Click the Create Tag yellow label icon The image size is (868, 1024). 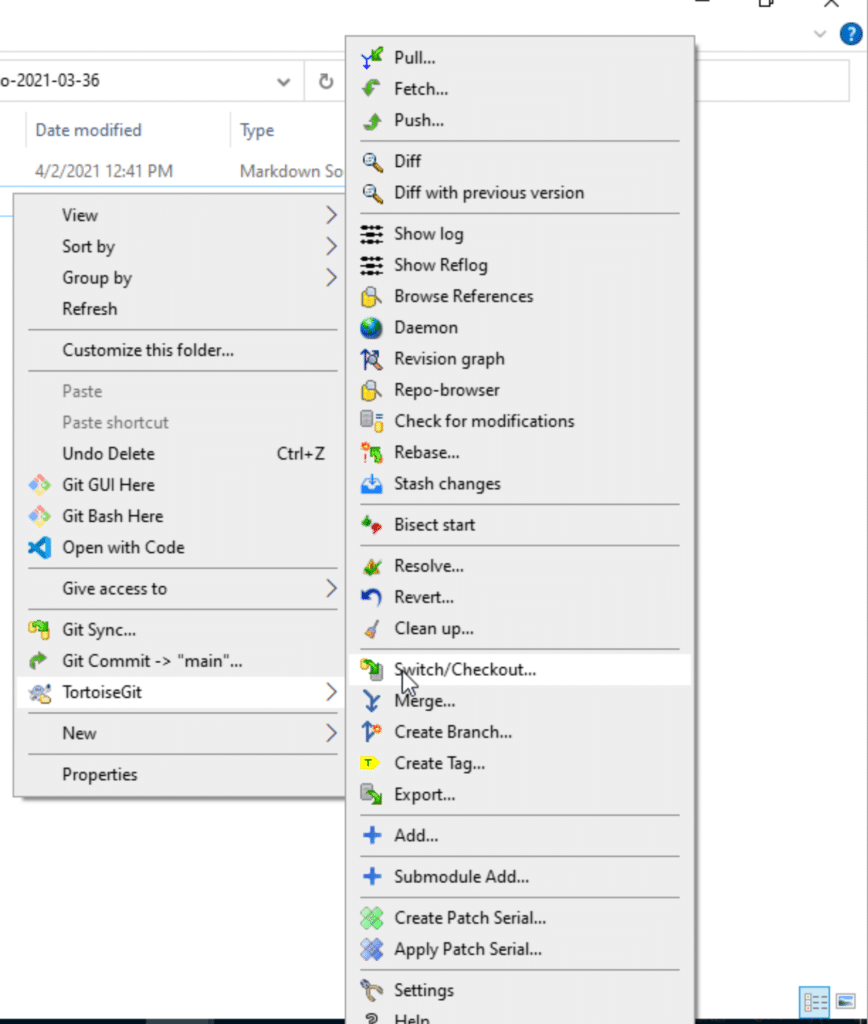(370, 763)
